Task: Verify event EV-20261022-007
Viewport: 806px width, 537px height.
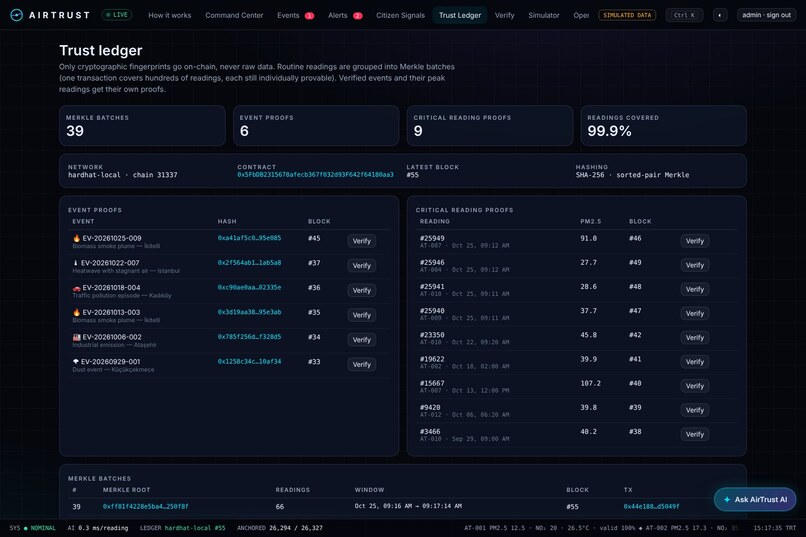Action: pos(361,266)
